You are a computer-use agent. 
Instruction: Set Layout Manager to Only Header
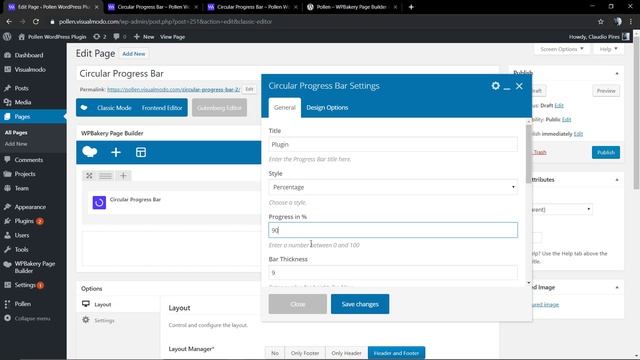click(346, 353)
